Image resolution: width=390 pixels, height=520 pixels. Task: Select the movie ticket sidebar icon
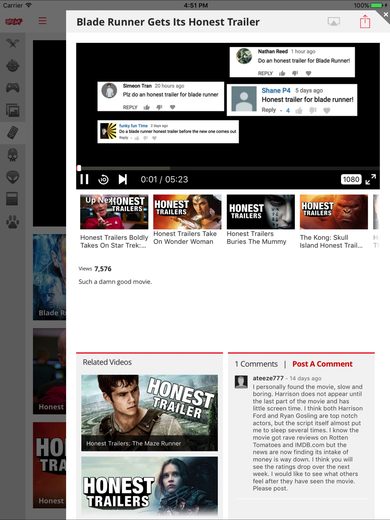[13, 133]
